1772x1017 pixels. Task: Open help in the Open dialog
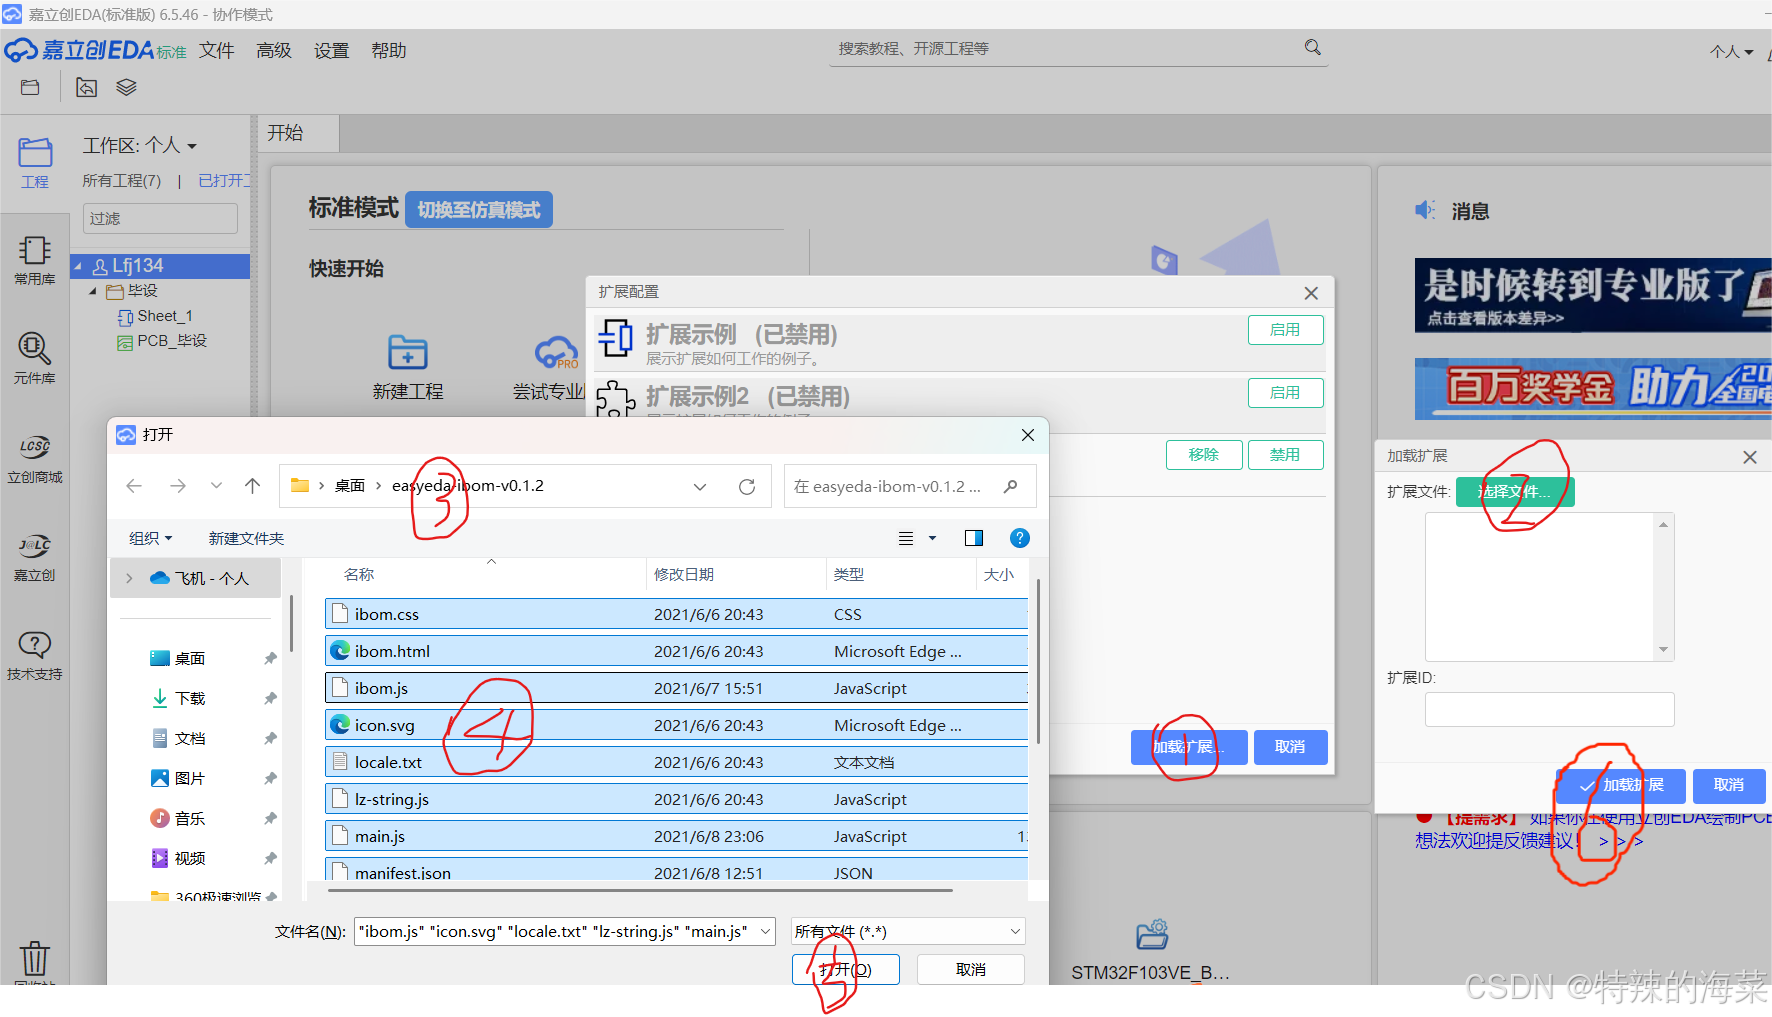click(1020, 538)
